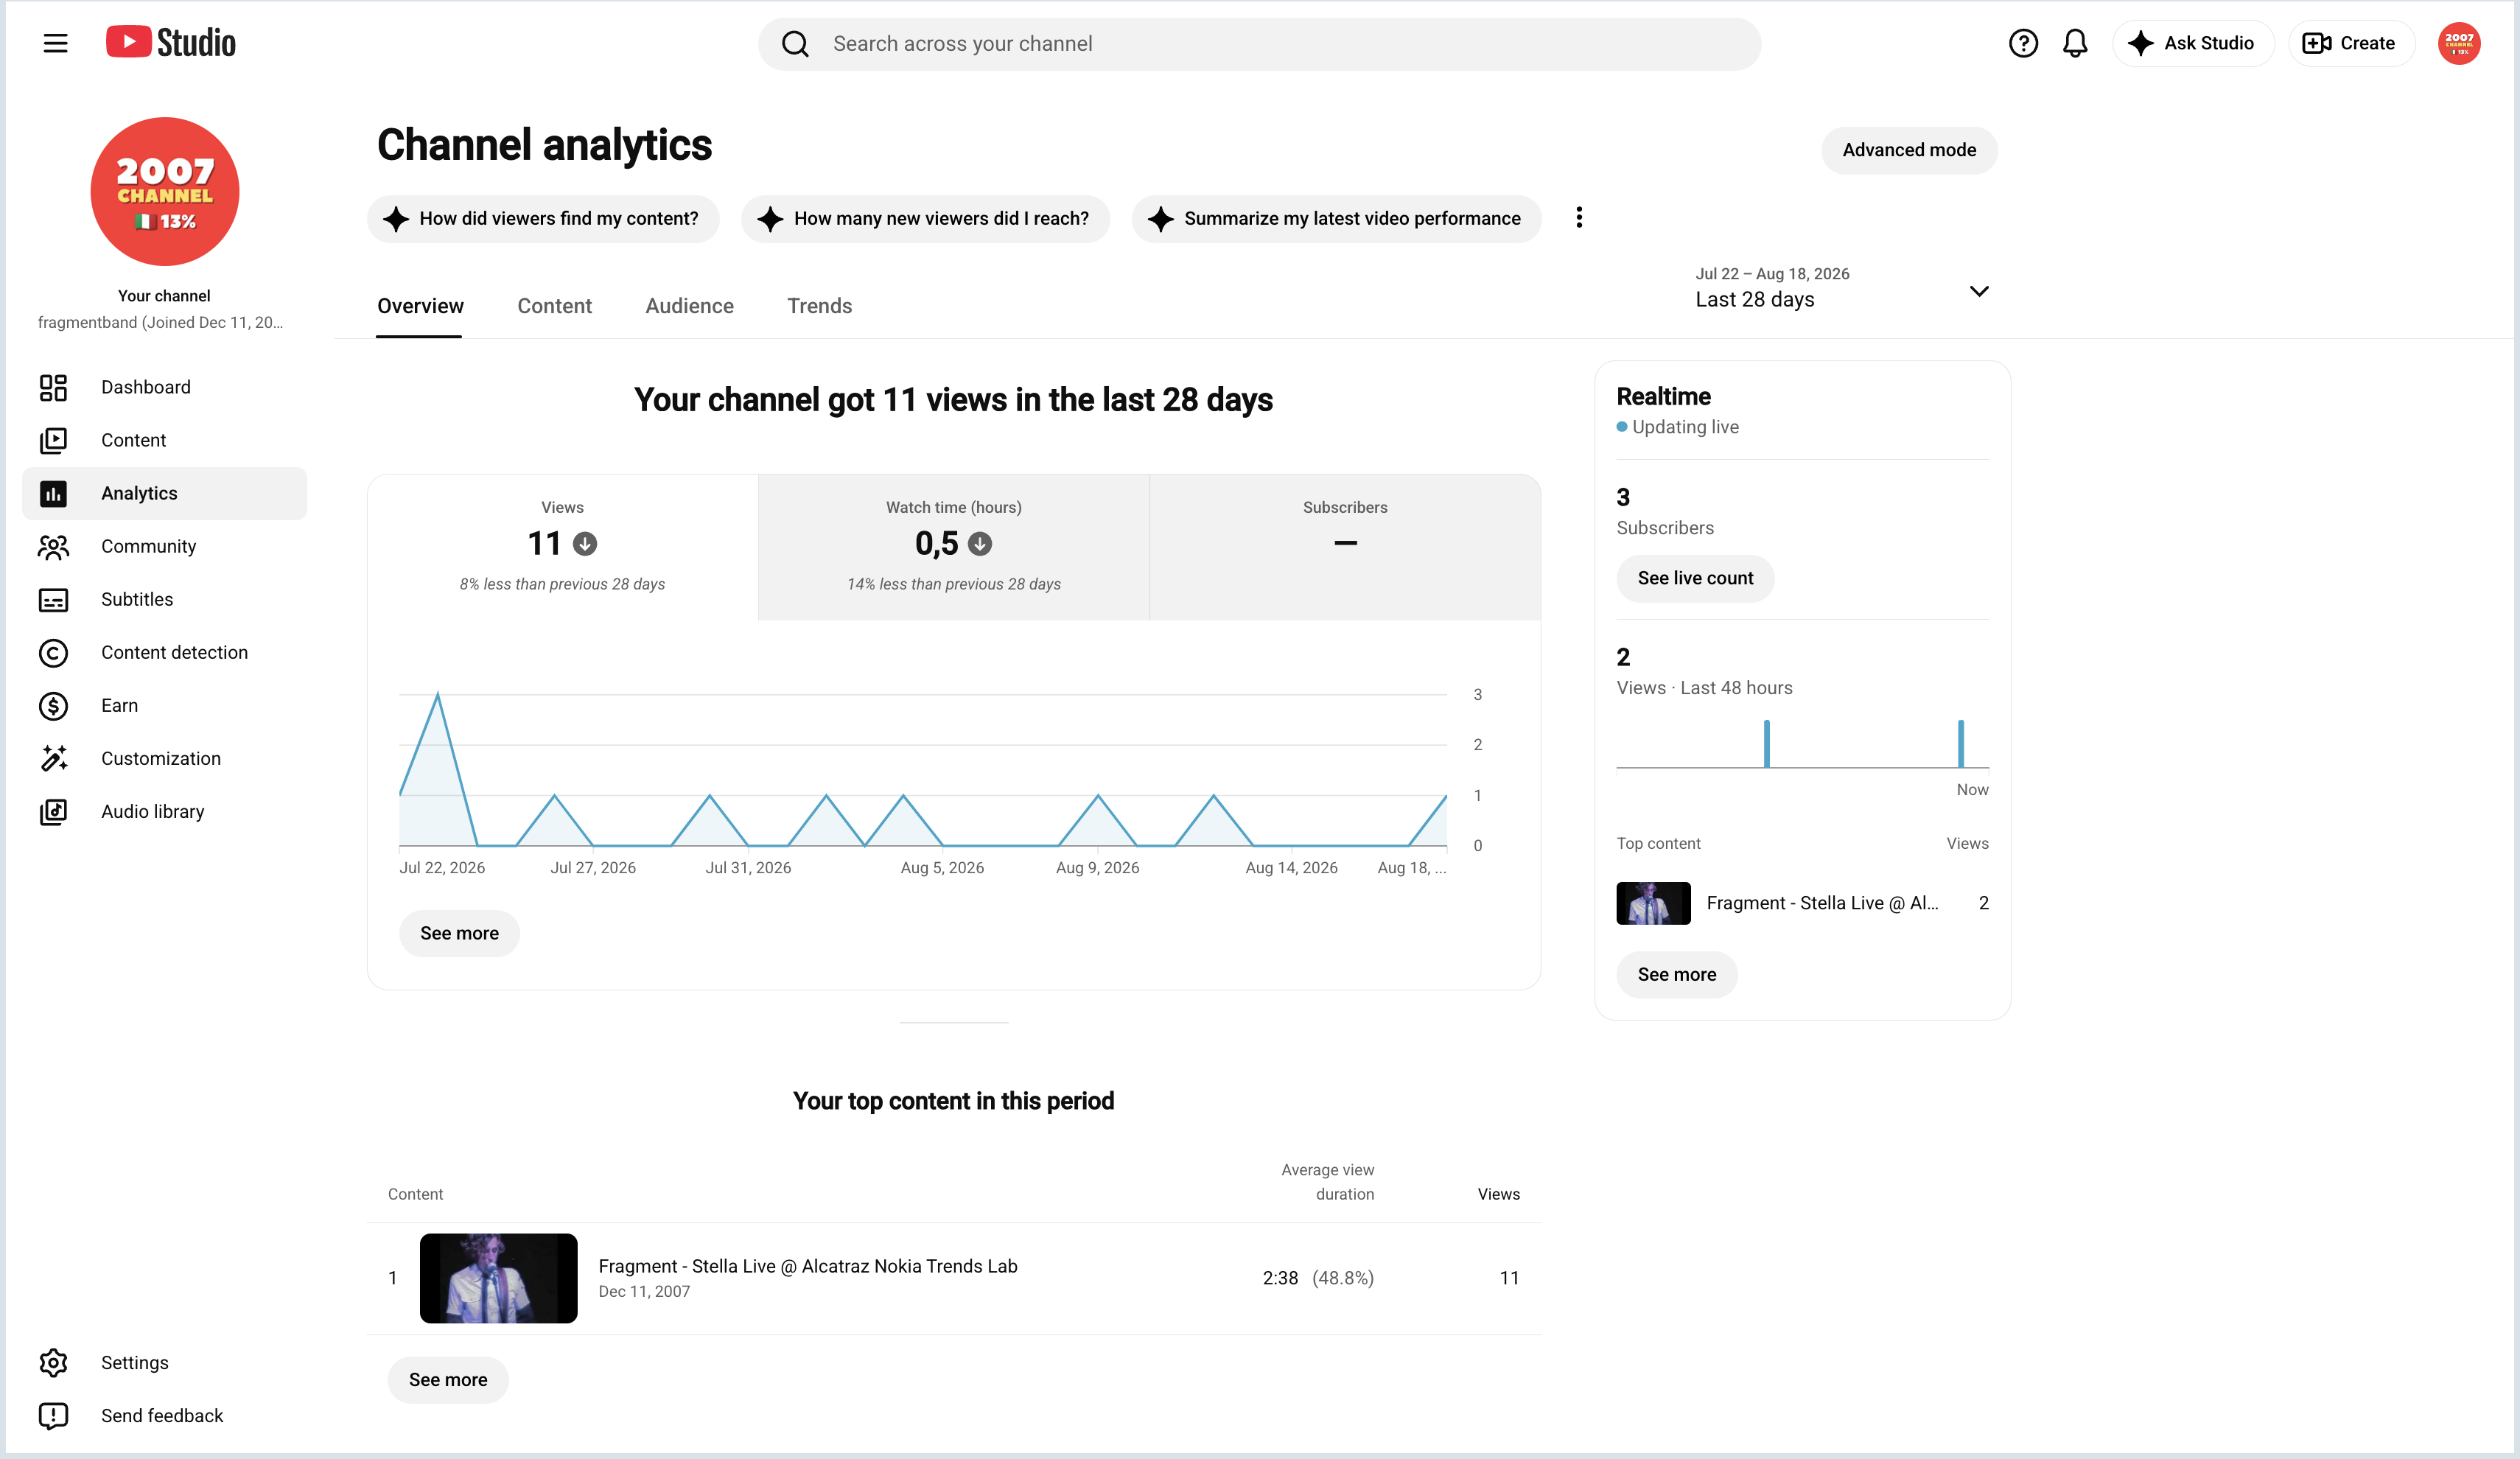Ask 'How many new viewers did I reach?'

click(x=925, y=218)
